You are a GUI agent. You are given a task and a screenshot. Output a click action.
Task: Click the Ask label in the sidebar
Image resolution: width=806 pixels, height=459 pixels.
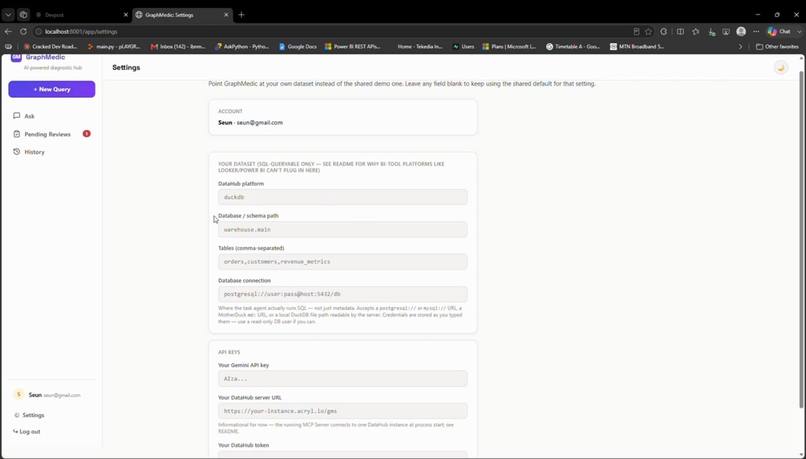click(29, 116)
